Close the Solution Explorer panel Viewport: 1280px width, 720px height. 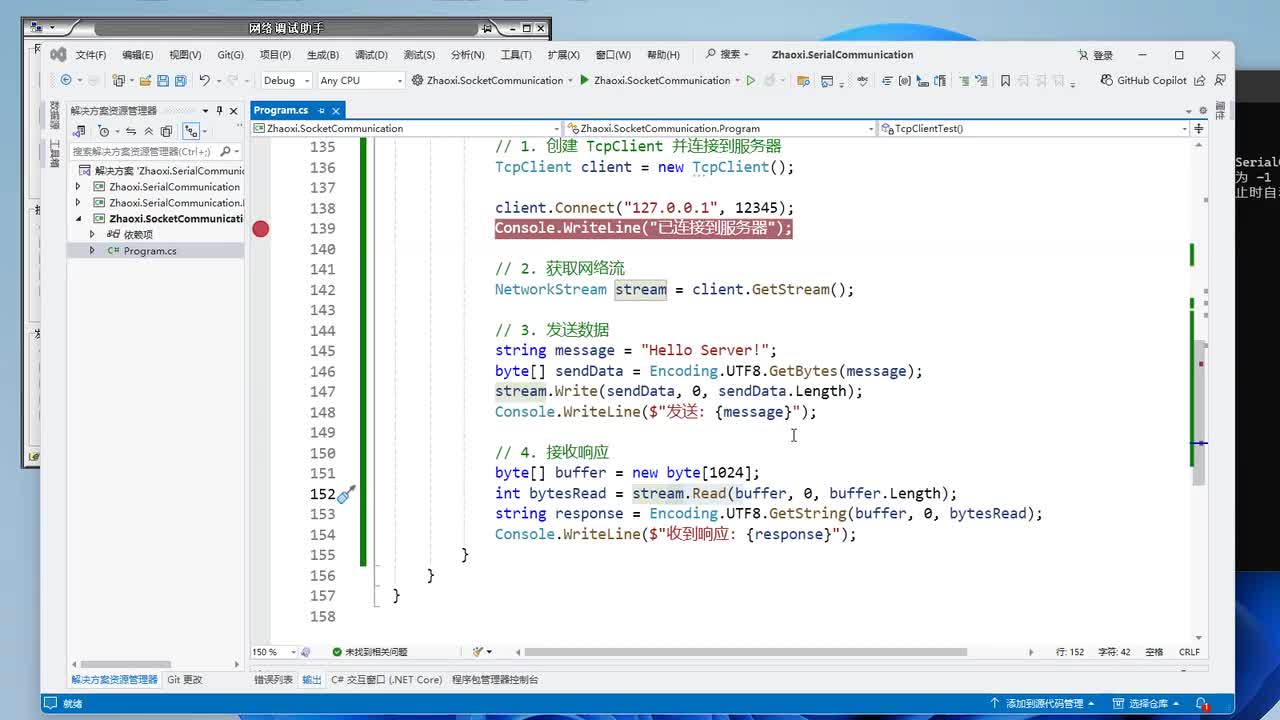(x=234, y=111)
